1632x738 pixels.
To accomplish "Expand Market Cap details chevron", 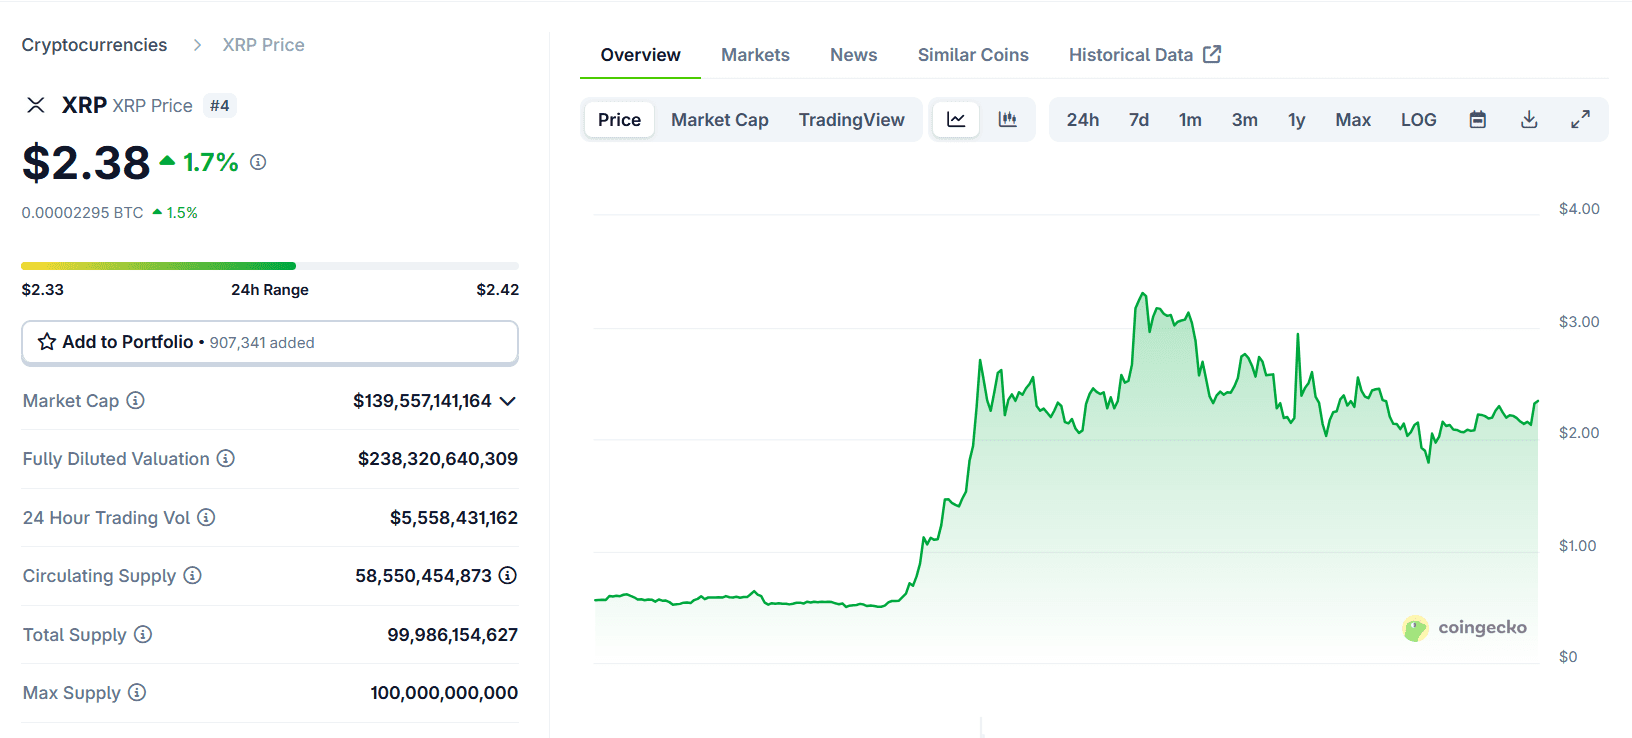I will tap(508, 401).
